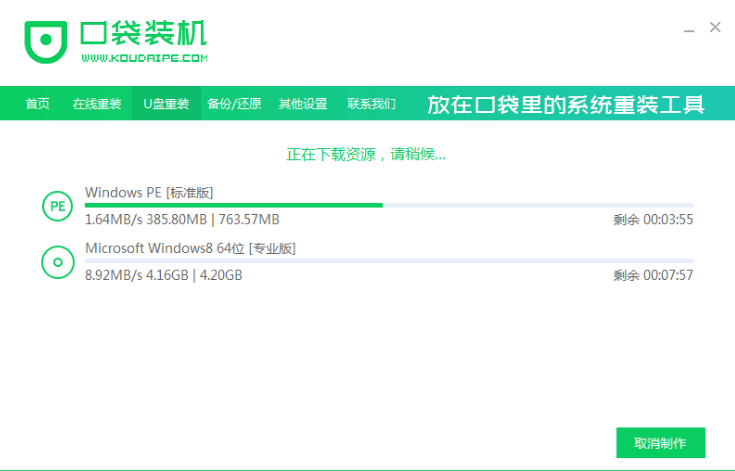Click the Windows8 disc icon
The width and height of the screenshot is (735, 471).
(x=58, y=262)
